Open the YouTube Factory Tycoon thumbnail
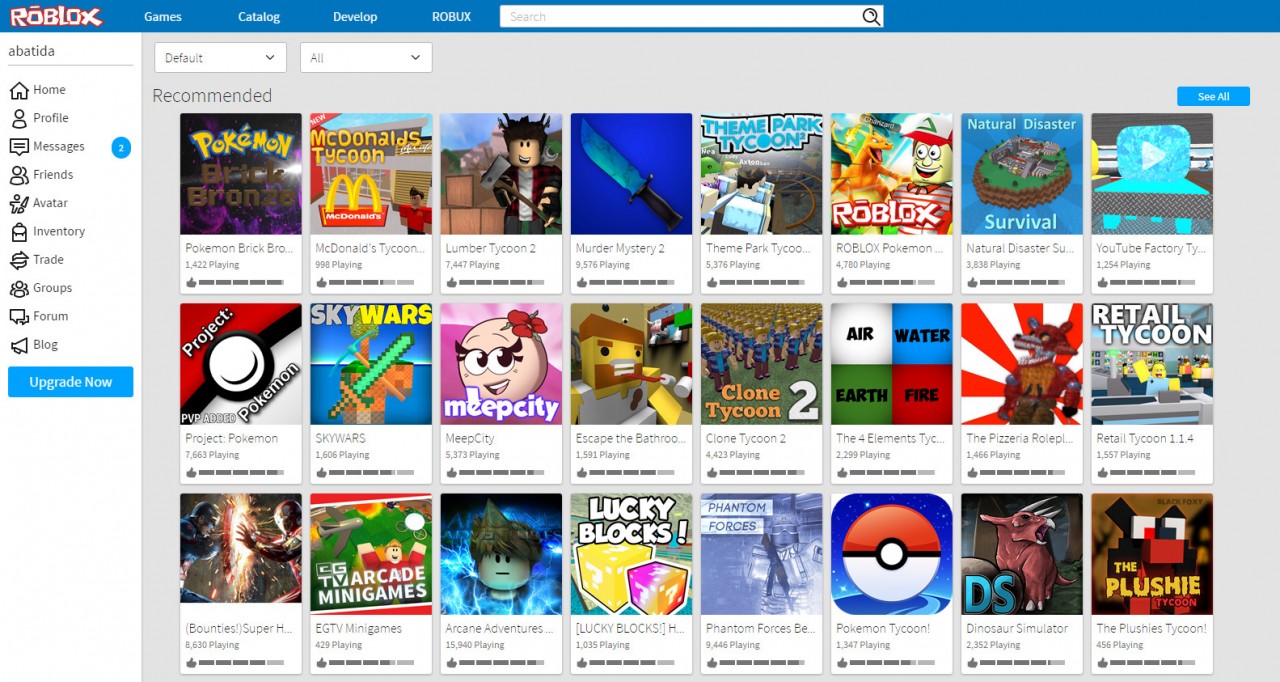 tap(1152, 174)
